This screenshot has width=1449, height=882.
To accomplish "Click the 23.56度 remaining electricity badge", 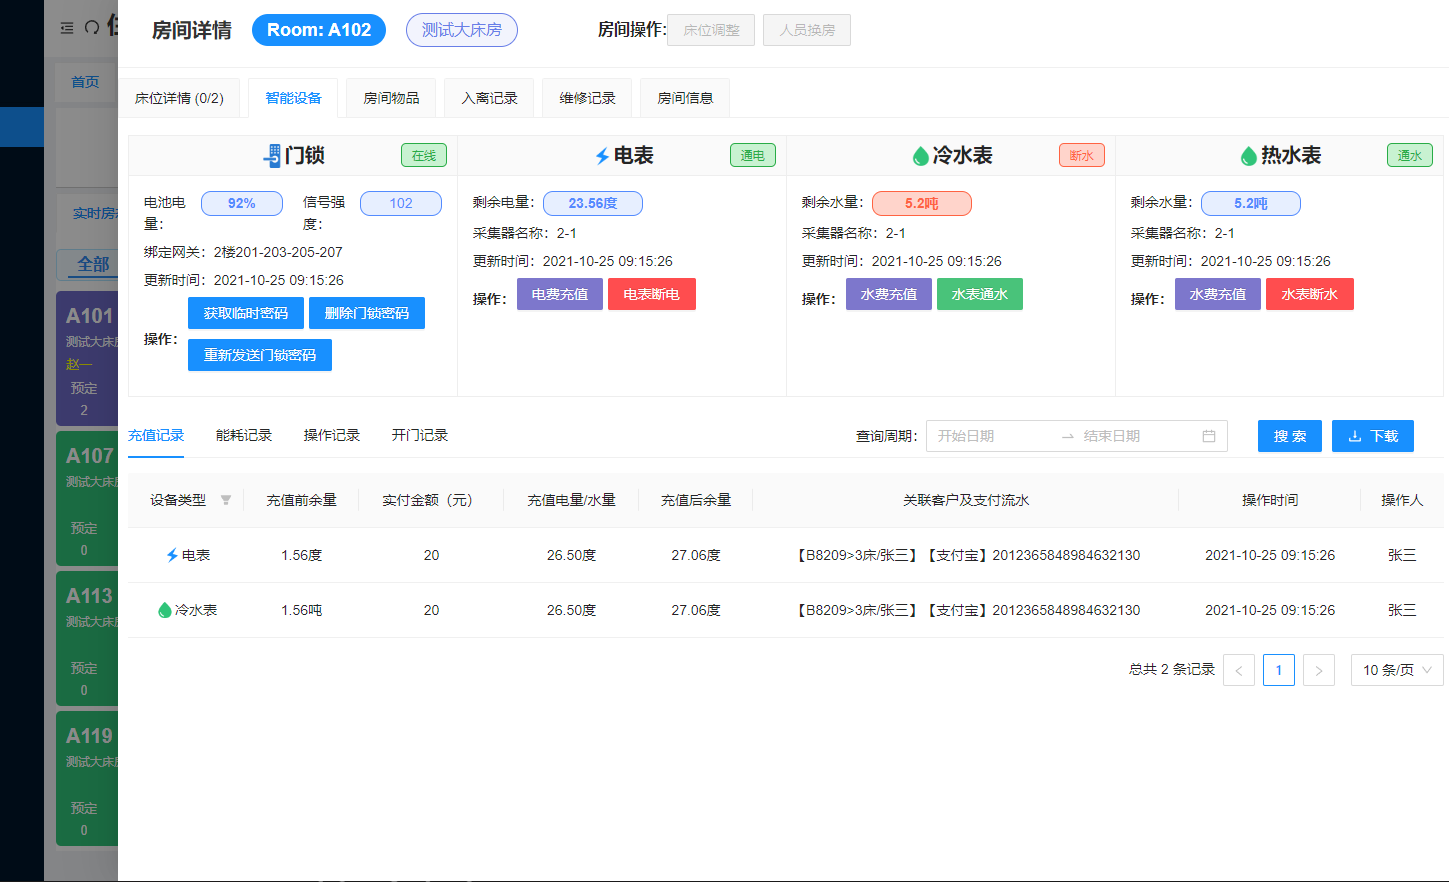I will point(593,203).
